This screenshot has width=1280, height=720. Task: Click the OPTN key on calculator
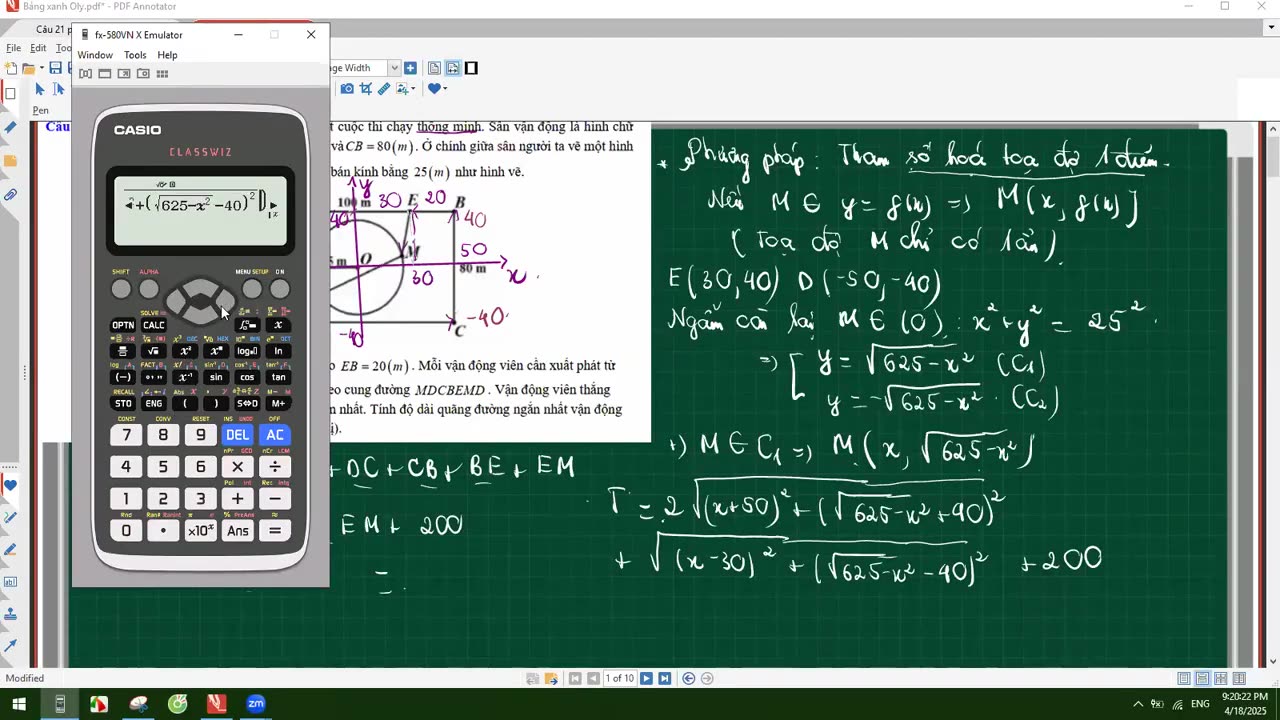pyautogui.click(x=123, y=325)
